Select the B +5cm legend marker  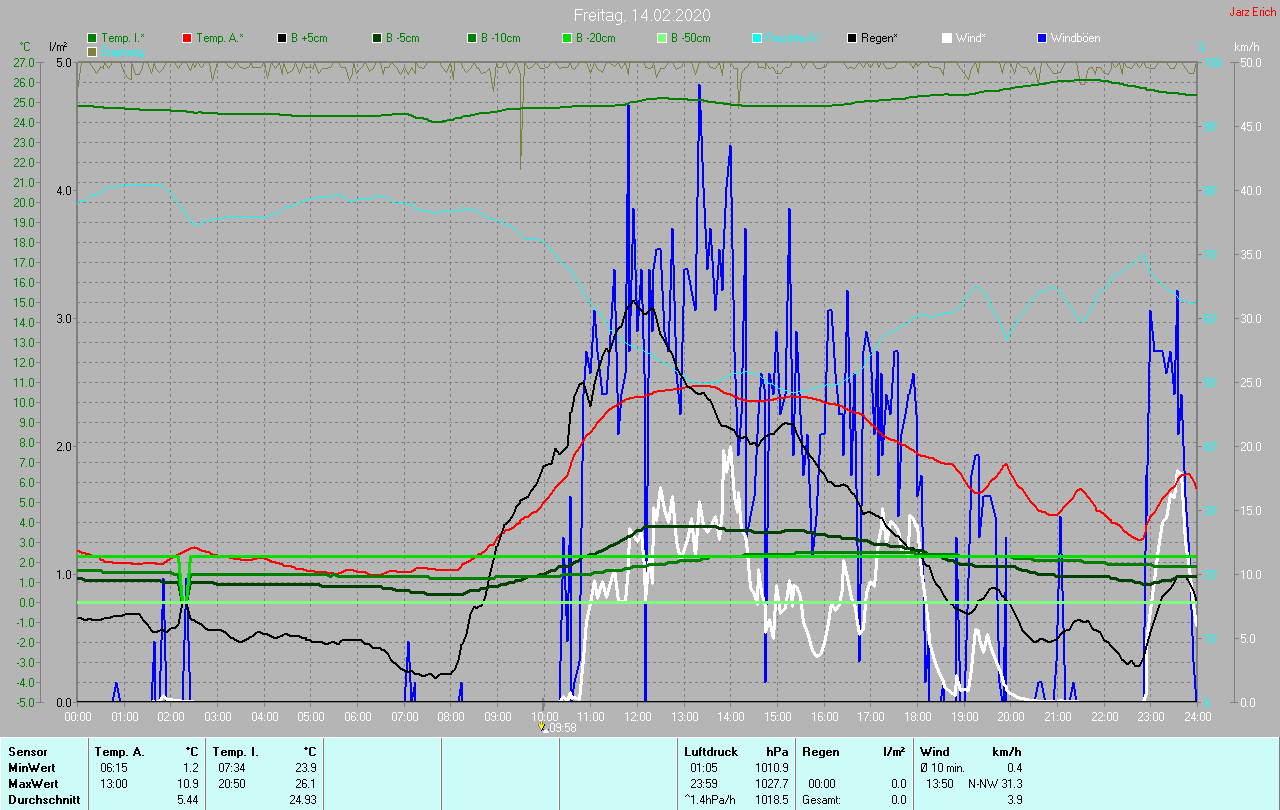282,38
